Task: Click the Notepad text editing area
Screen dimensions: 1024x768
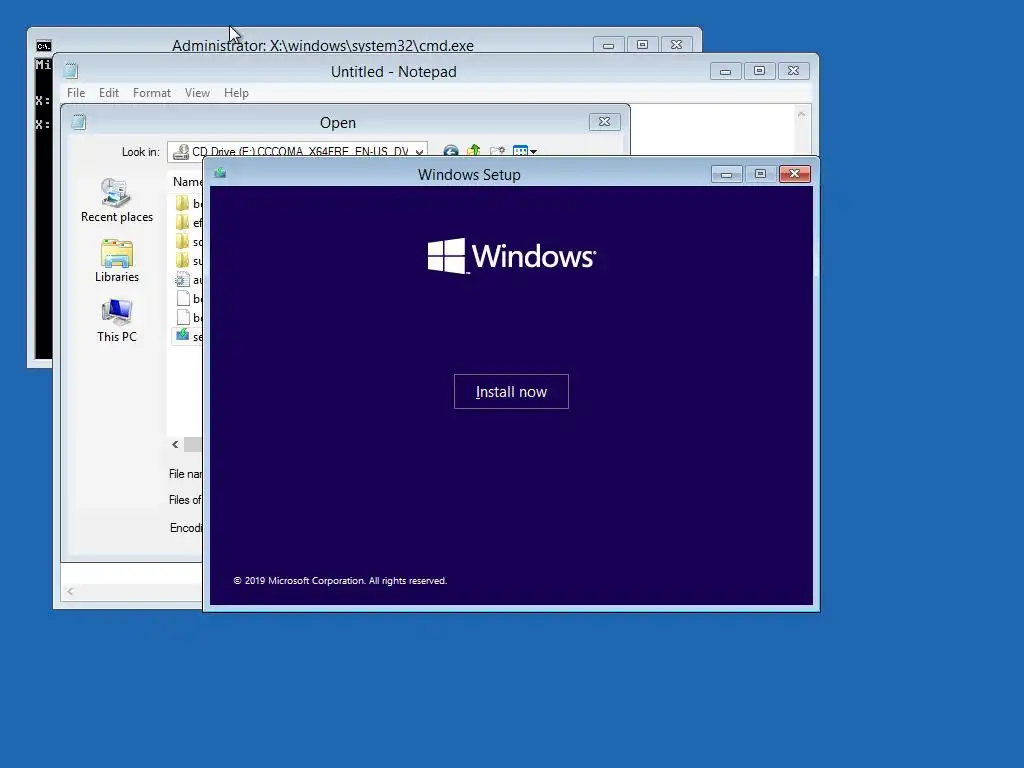Action: click(712, 129)
